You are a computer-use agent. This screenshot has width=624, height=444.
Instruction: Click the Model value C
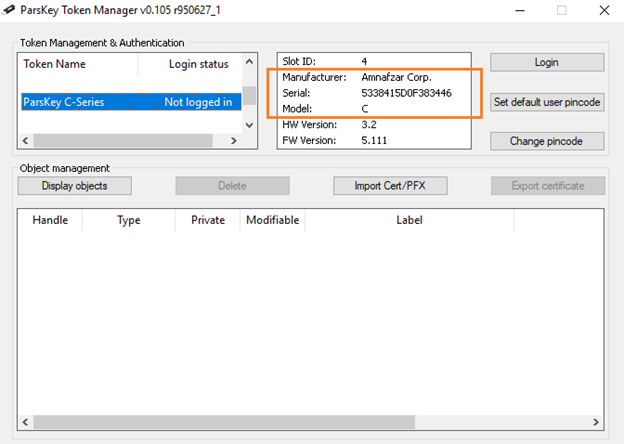[365, 109]
